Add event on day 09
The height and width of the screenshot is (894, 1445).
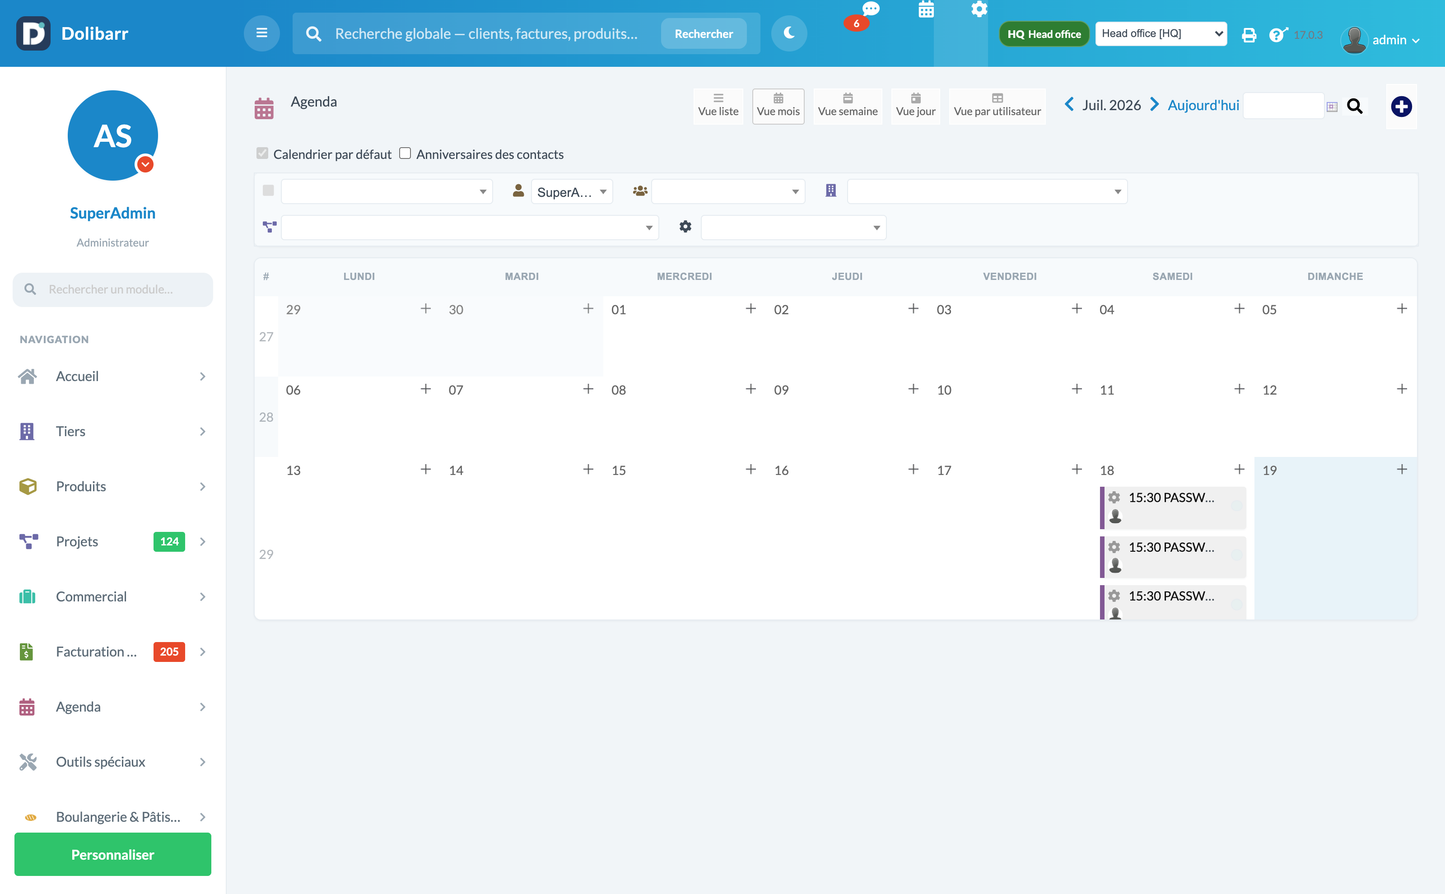[913, 389]
